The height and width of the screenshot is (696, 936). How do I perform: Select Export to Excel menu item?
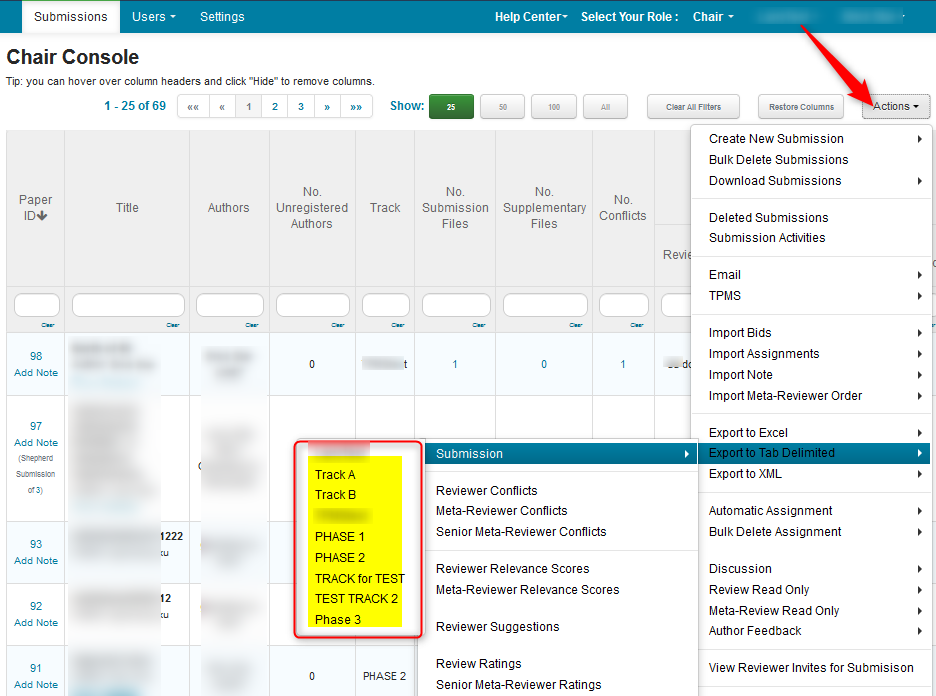click(748, 433)
